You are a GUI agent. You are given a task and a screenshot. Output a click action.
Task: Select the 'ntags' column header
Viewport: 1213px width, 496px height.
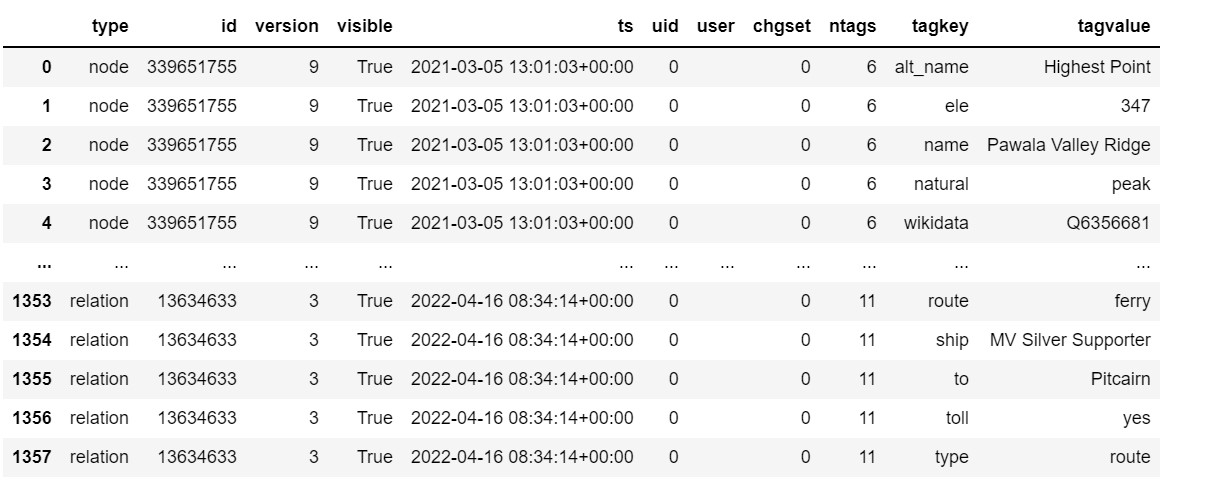point(853,27)
